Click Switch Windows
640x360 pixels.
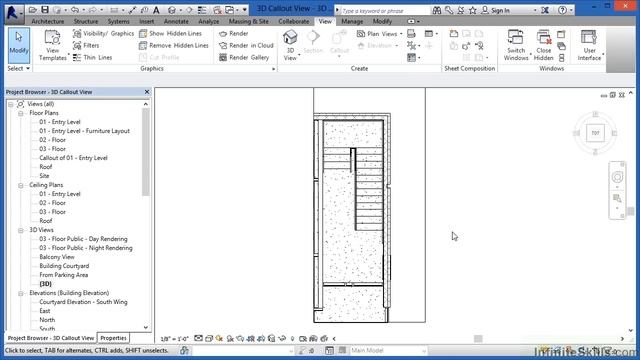pyautogui.click(x=516, y=45)
